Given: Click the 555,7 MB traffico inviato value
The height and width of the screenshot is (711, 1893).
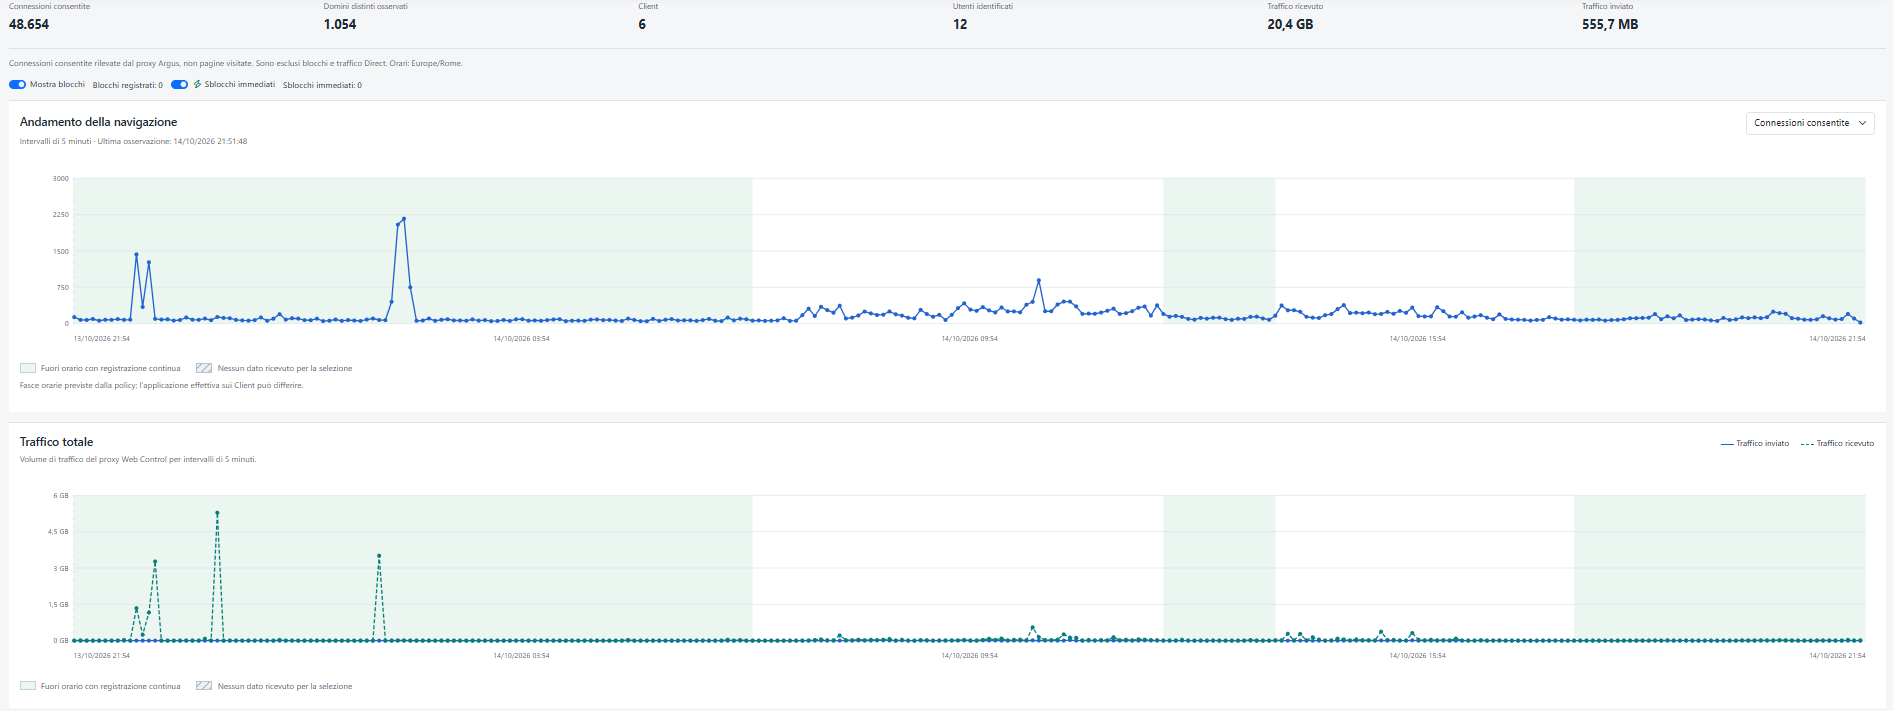Looking at the screenshot, I should coord(1610,24).
